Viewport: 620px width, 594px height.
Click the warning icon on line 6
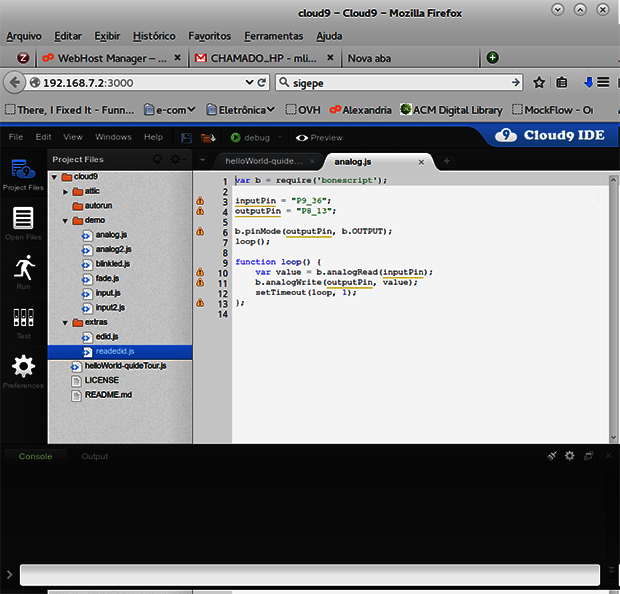[200, 231]
